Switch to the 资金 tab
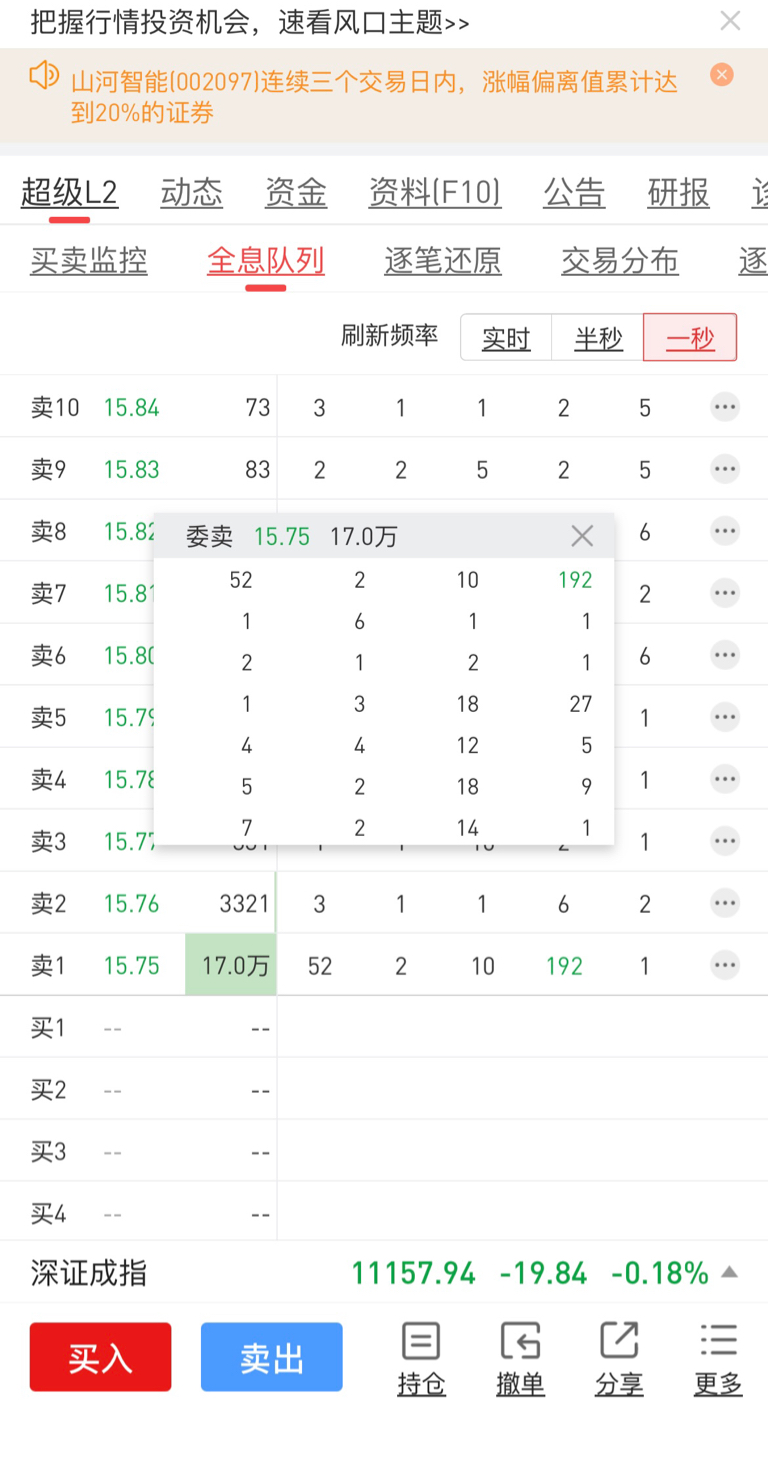Viewport: 768px width, 1467px height. coord(296,192)
